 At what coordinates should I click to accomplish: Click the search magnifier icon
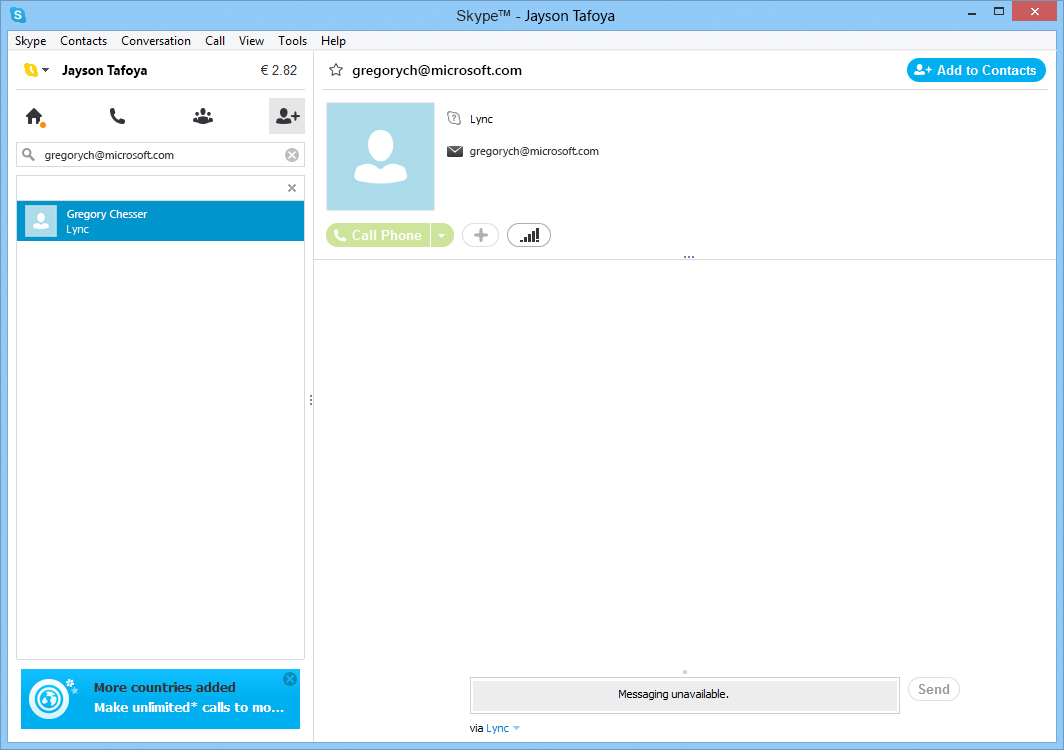point(28,155)
